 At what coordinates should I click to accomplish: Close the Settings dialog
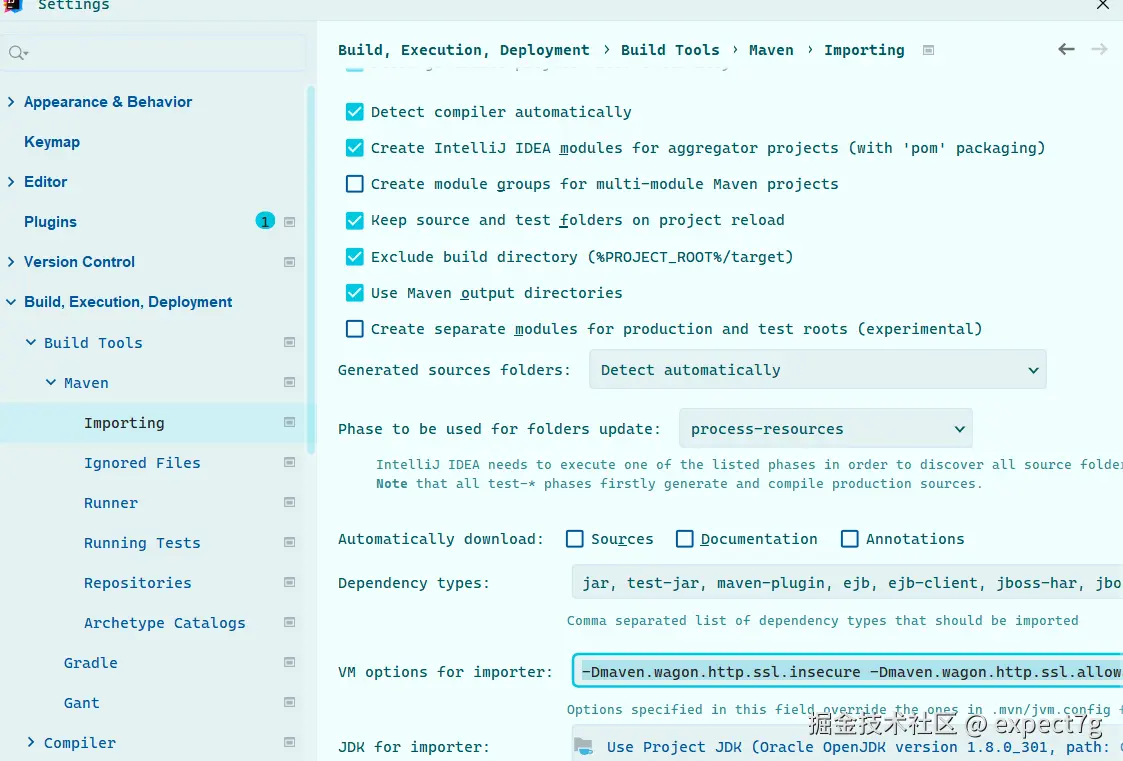click(1102, 5)
